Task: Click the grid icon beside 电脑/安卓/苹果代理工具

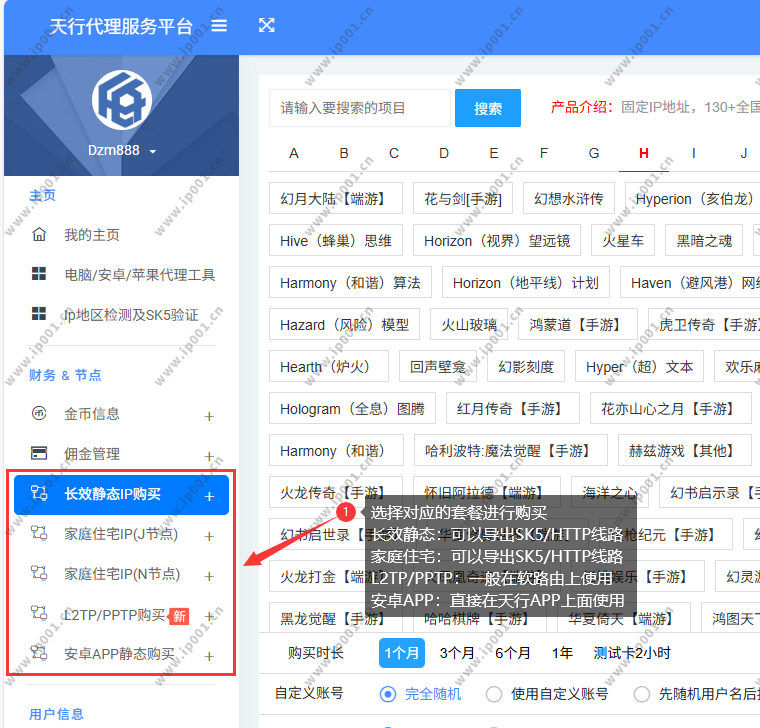Action: coord(40,275)
